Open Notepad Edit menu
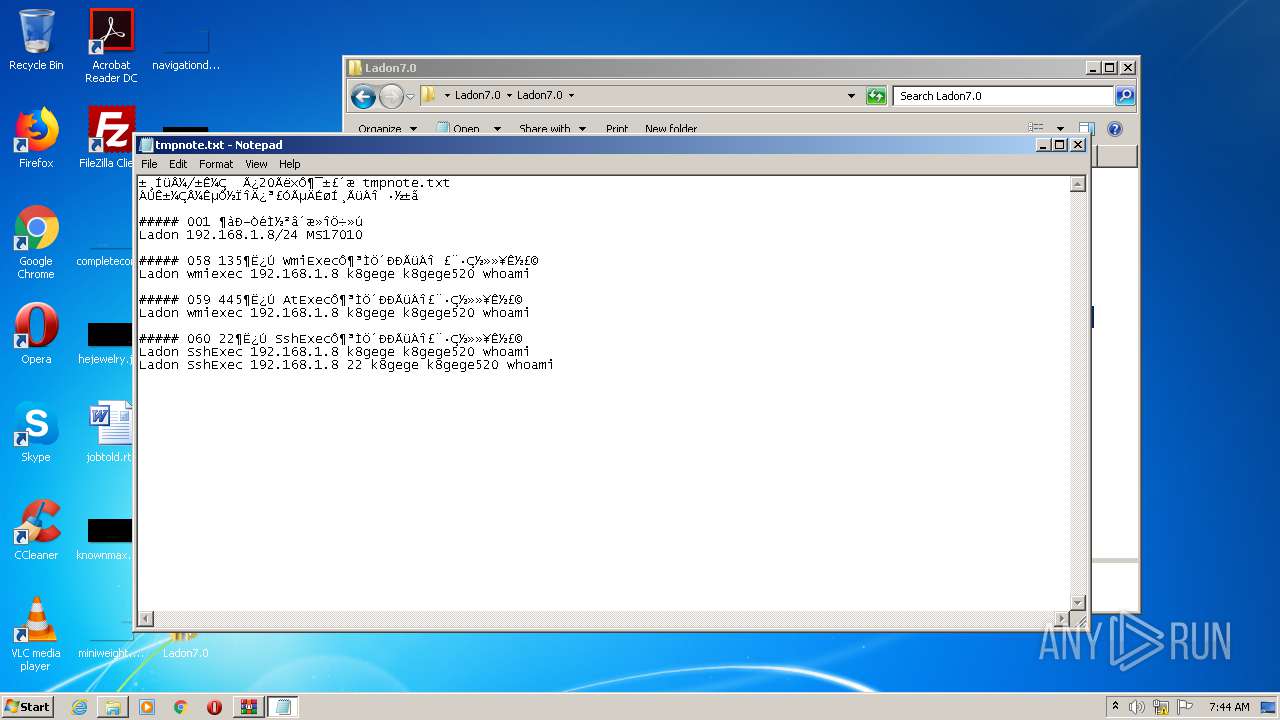The width and height of the screenshot is (1280, 720). (x=178, y=164)
